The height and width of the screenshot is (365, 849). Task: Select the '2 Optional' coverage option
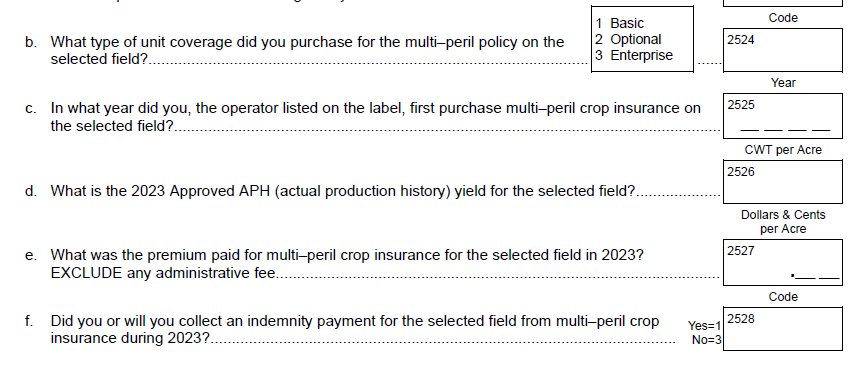pos(628,40)
